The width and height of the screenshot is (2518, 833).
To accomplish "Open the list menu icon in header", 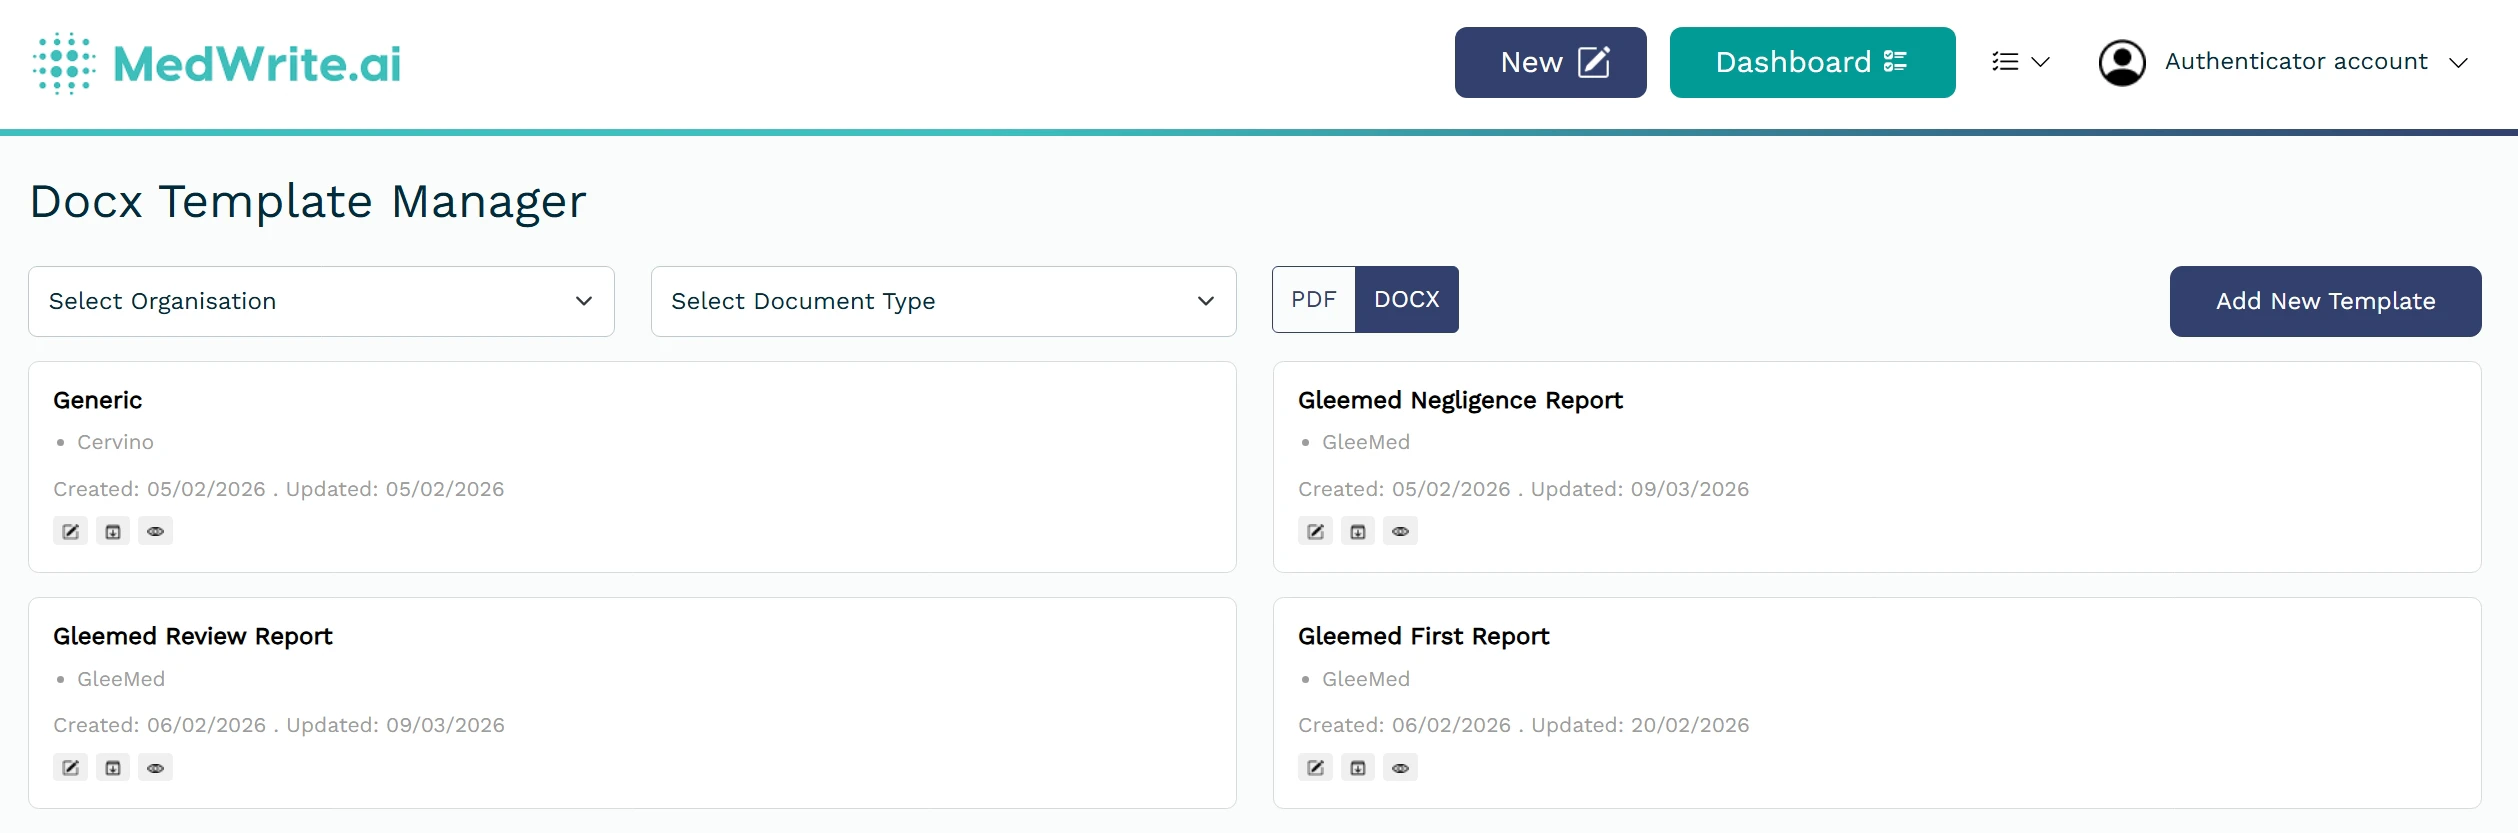I will point(2020,62).
